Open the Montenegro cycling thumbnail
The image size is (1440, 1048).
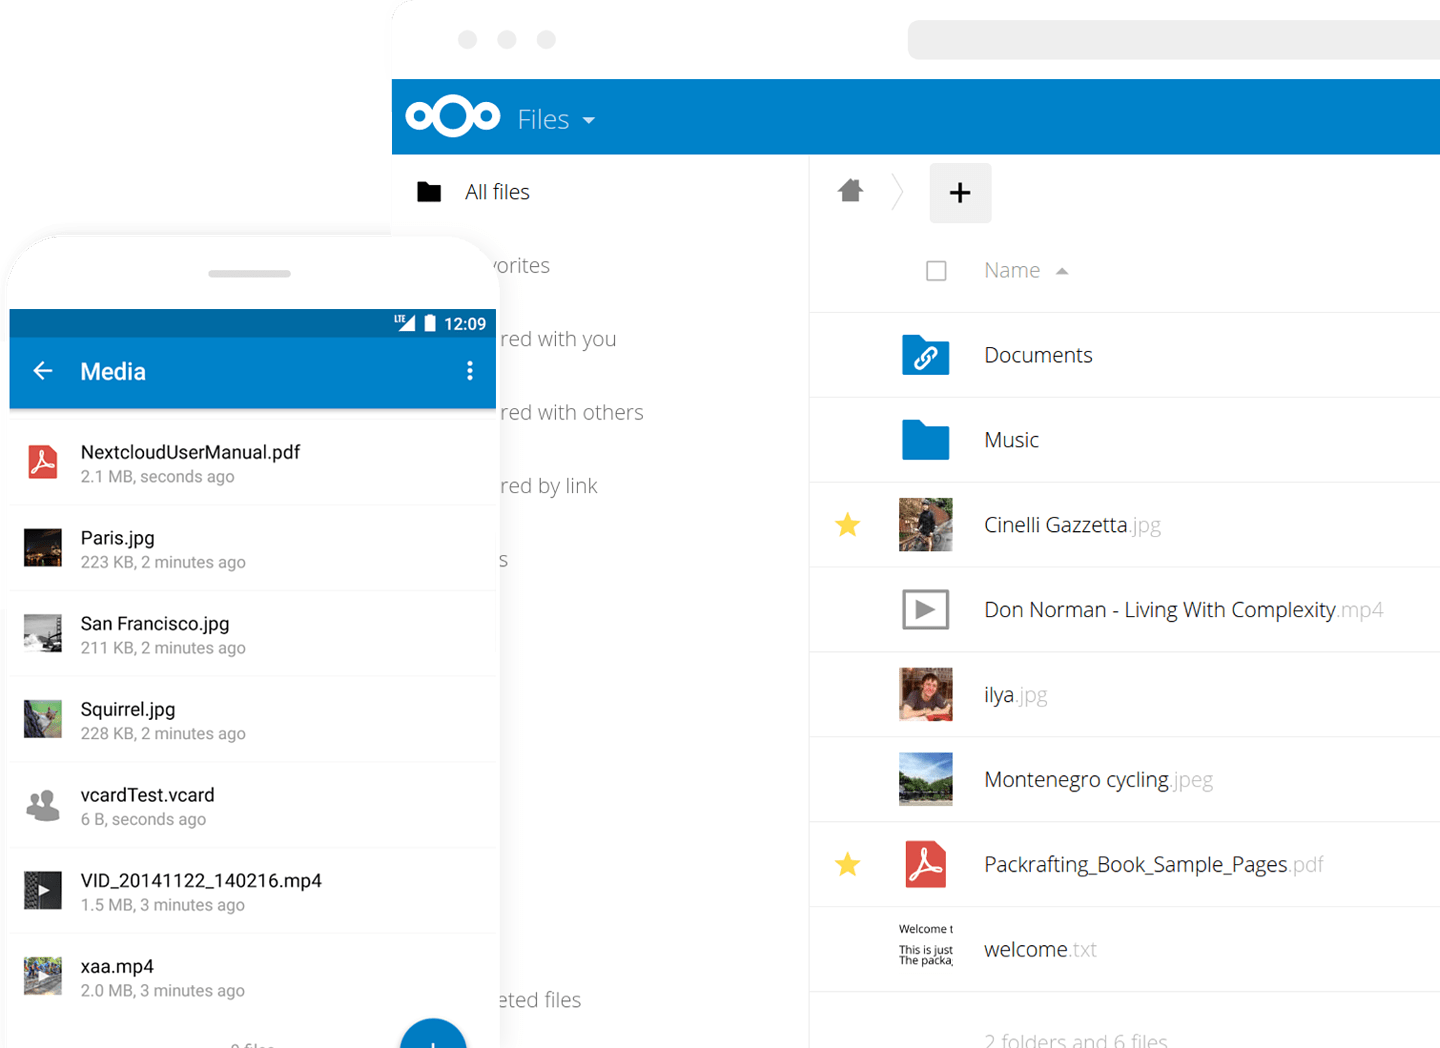pos(925,779)
